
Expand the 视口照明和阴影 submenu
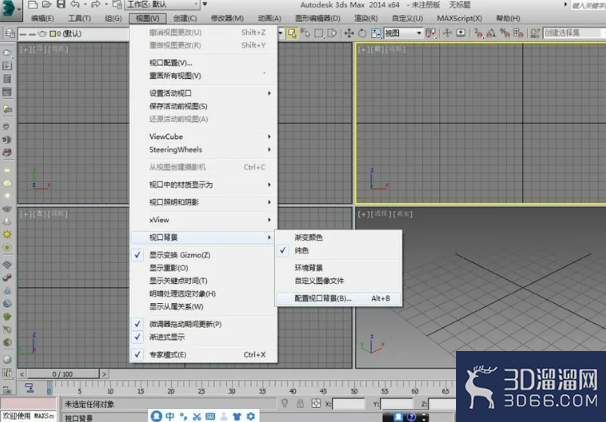(204, 202)
